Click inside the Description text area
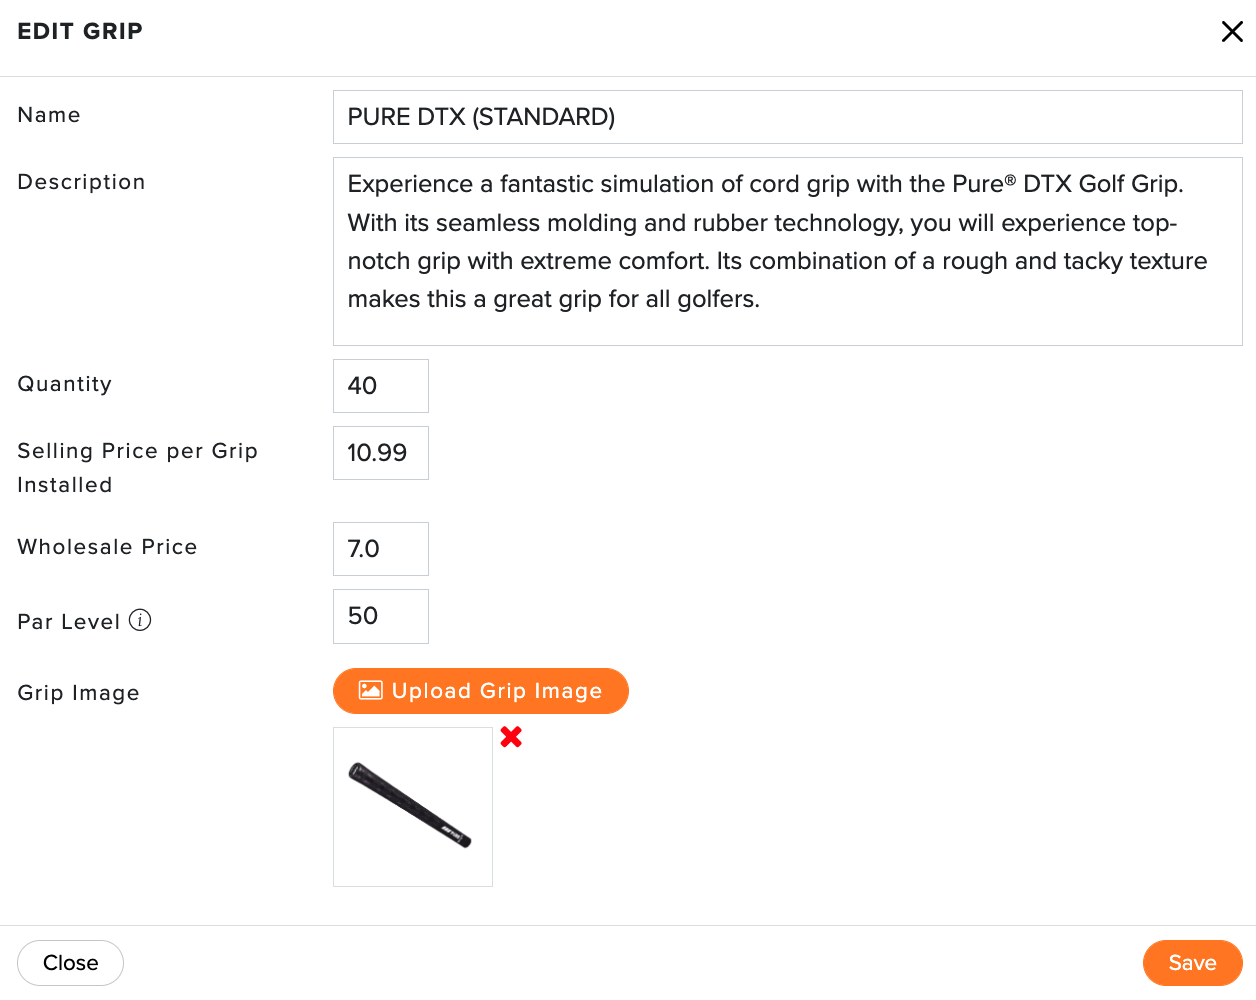 788,251
